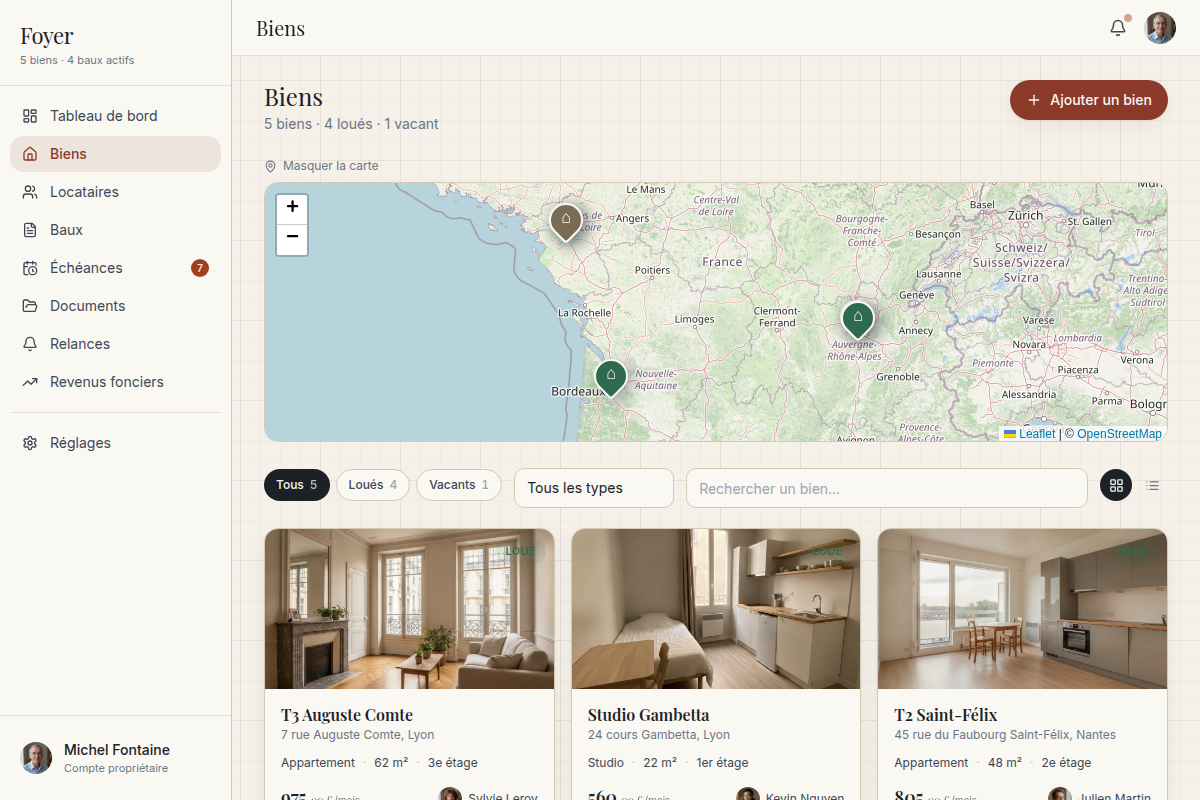Open Échéances section
The image size is (1200, 800).
[115, 268]
